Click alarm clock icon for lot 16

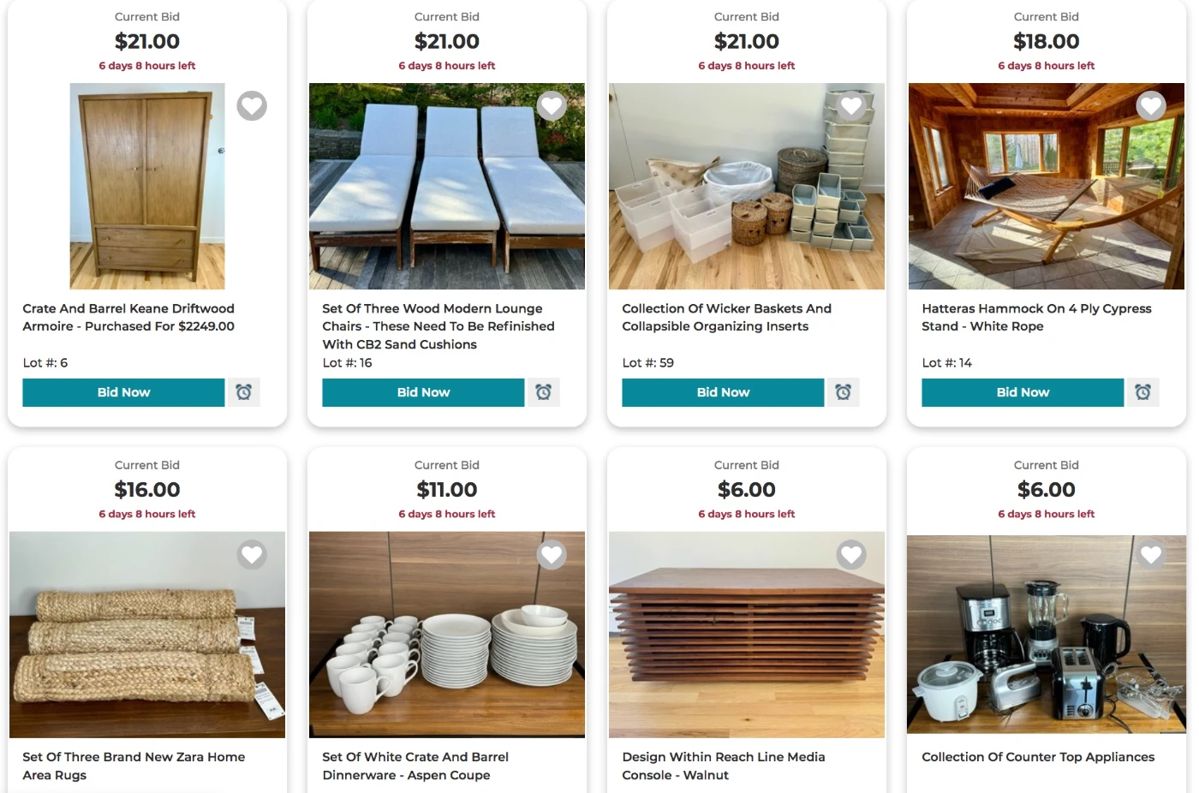coord(543,392)
